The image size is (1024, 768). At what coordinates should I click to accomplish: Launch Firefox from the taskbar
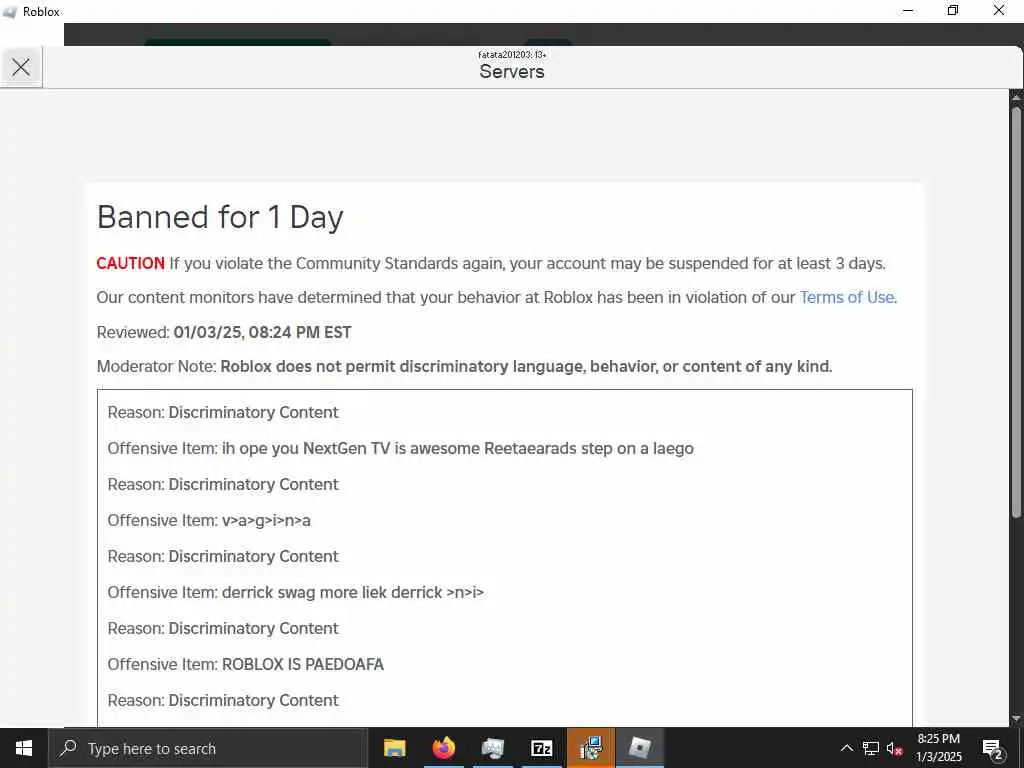(x=443, y=748)
